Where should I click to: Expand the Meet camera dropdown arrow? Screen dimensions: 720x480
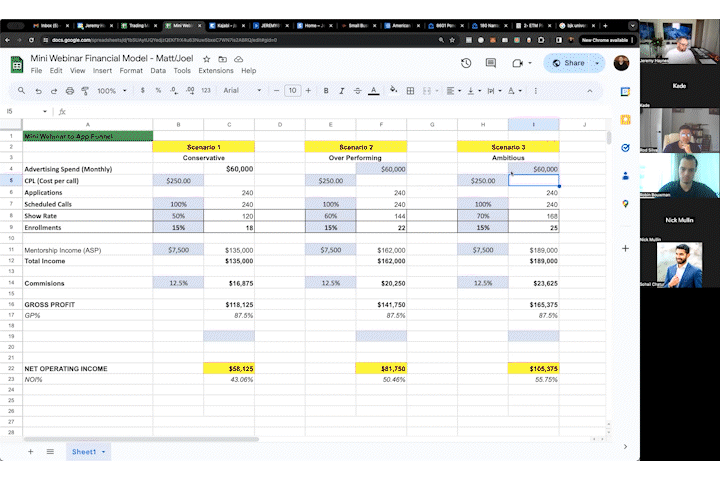coord(530,63)
